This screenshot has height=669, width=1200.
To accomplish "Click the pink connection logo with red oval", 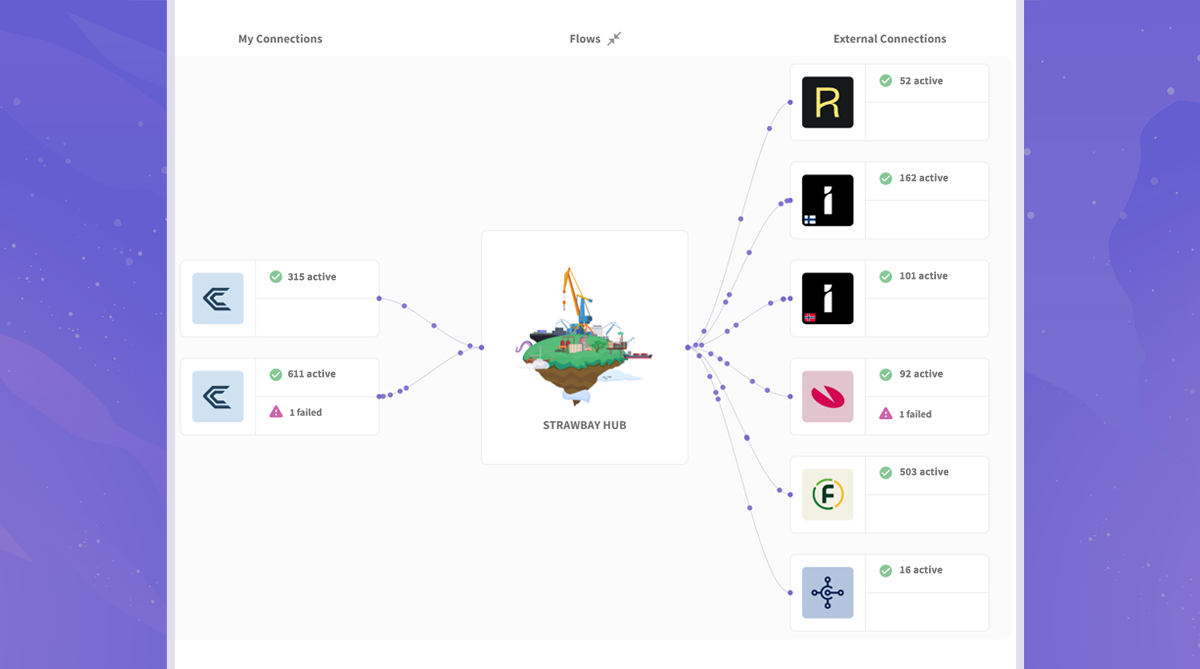I will tap(827, 396).
